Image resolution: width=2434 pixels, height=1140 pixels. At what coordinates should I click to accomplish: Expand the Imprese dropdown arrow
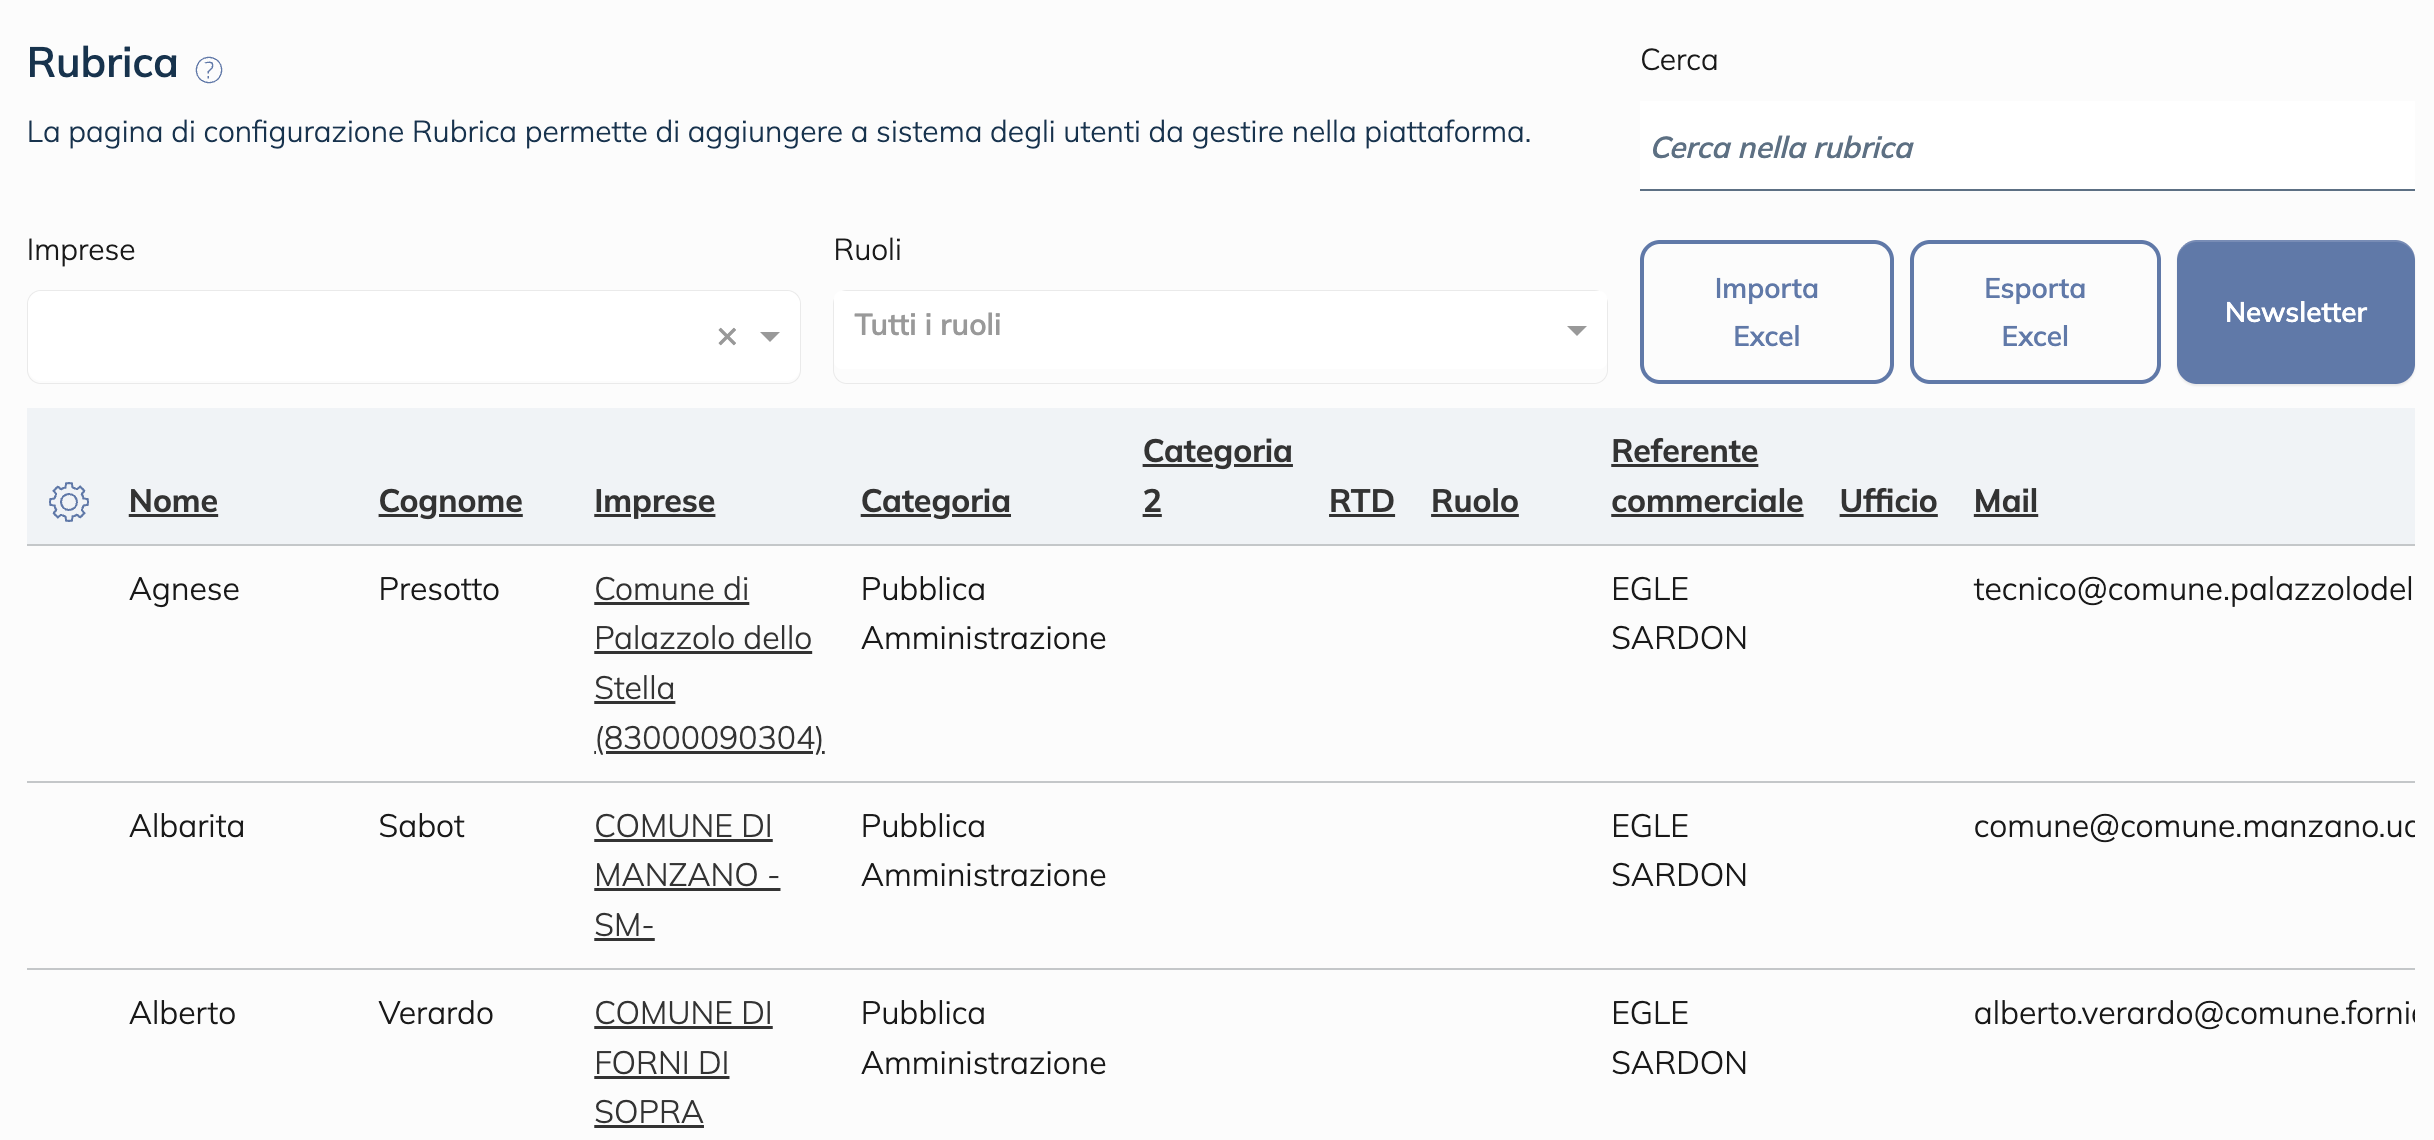[770, 337]
